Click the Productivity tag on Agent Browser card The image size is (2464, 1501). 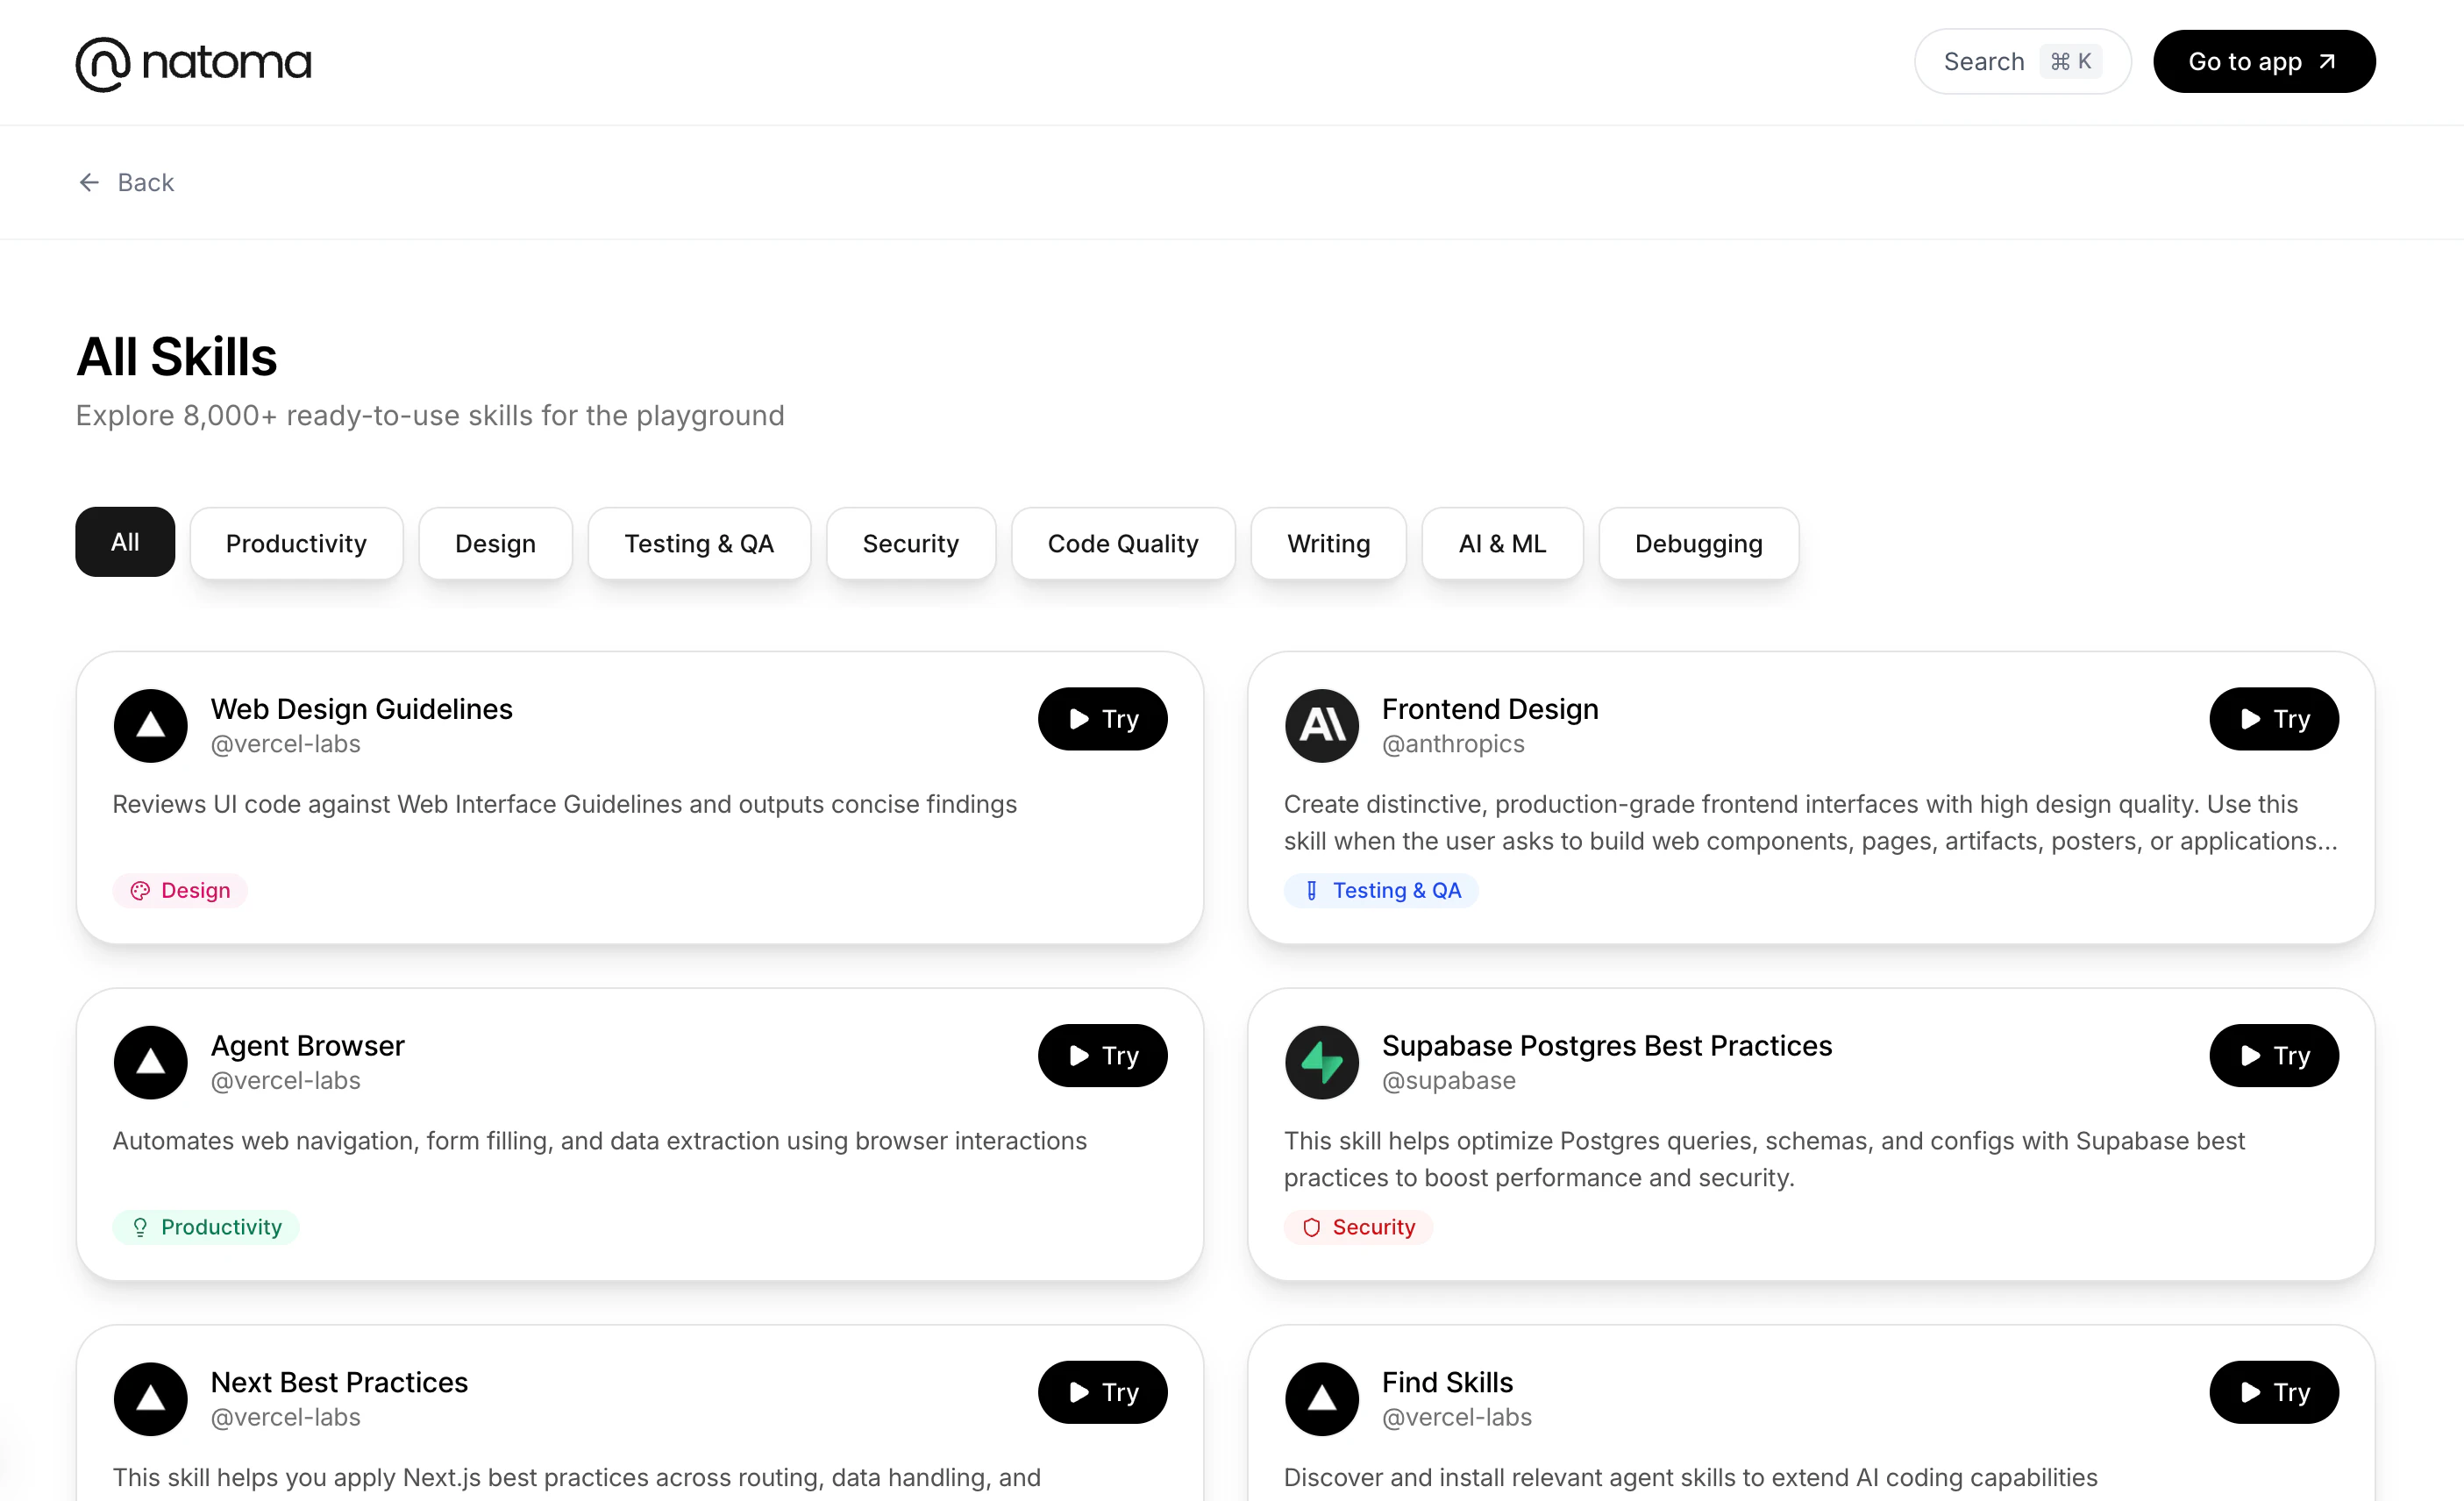pyautogui.click(x=206, y=1226)
